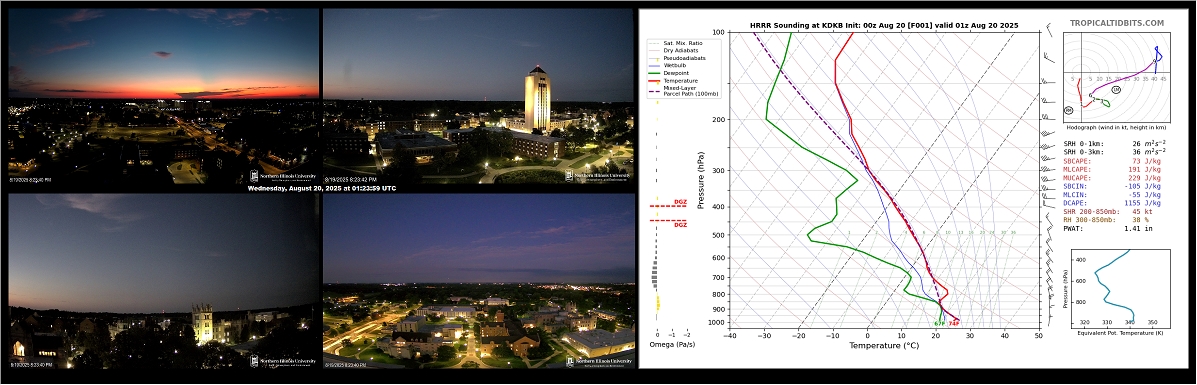Viewport: 1197px width, 385px height.
Task: Open the campus aerial night webcam
Action: point(479,281)
